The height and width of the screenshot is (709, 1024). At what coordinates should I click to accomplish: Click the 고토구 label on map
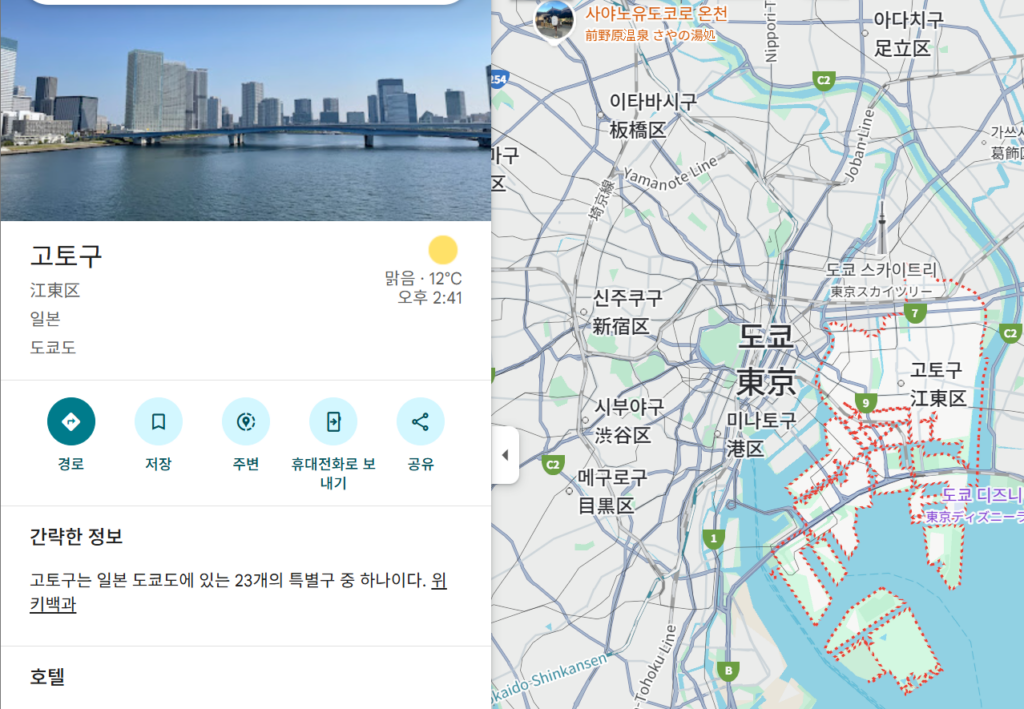[x=936, y=384]
